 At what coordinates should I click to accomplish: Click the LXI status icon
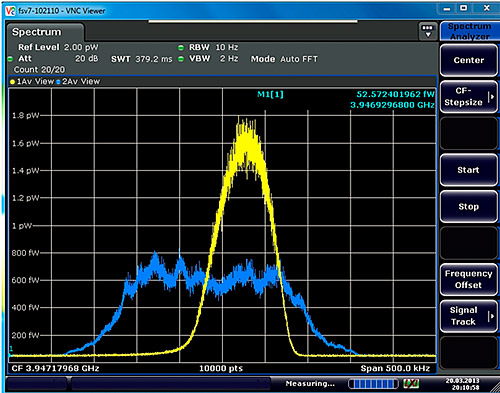pyautogui.click(x=411, y=384)
